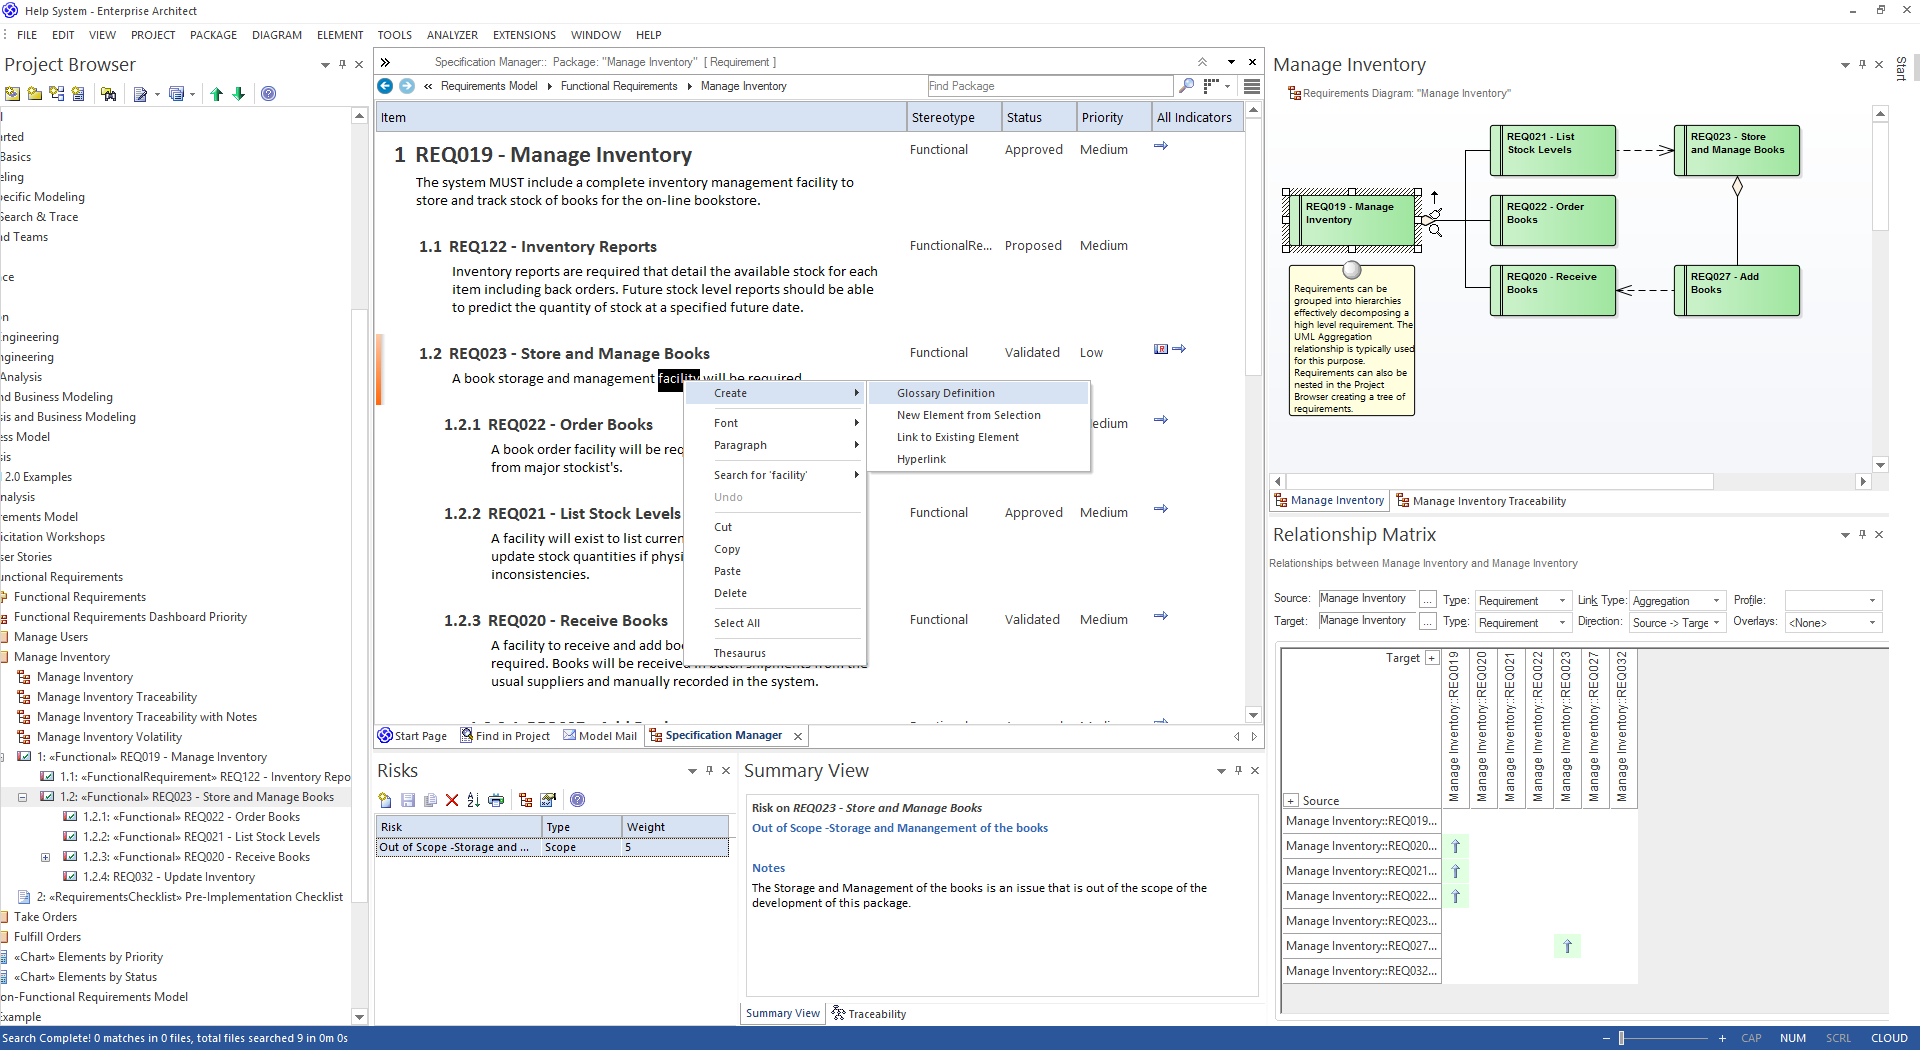Open the Link Type Aggregation dropdown
The height and width of the screenshot is (1050, 1920).
pyautogui.click(x=1716, y=601)
